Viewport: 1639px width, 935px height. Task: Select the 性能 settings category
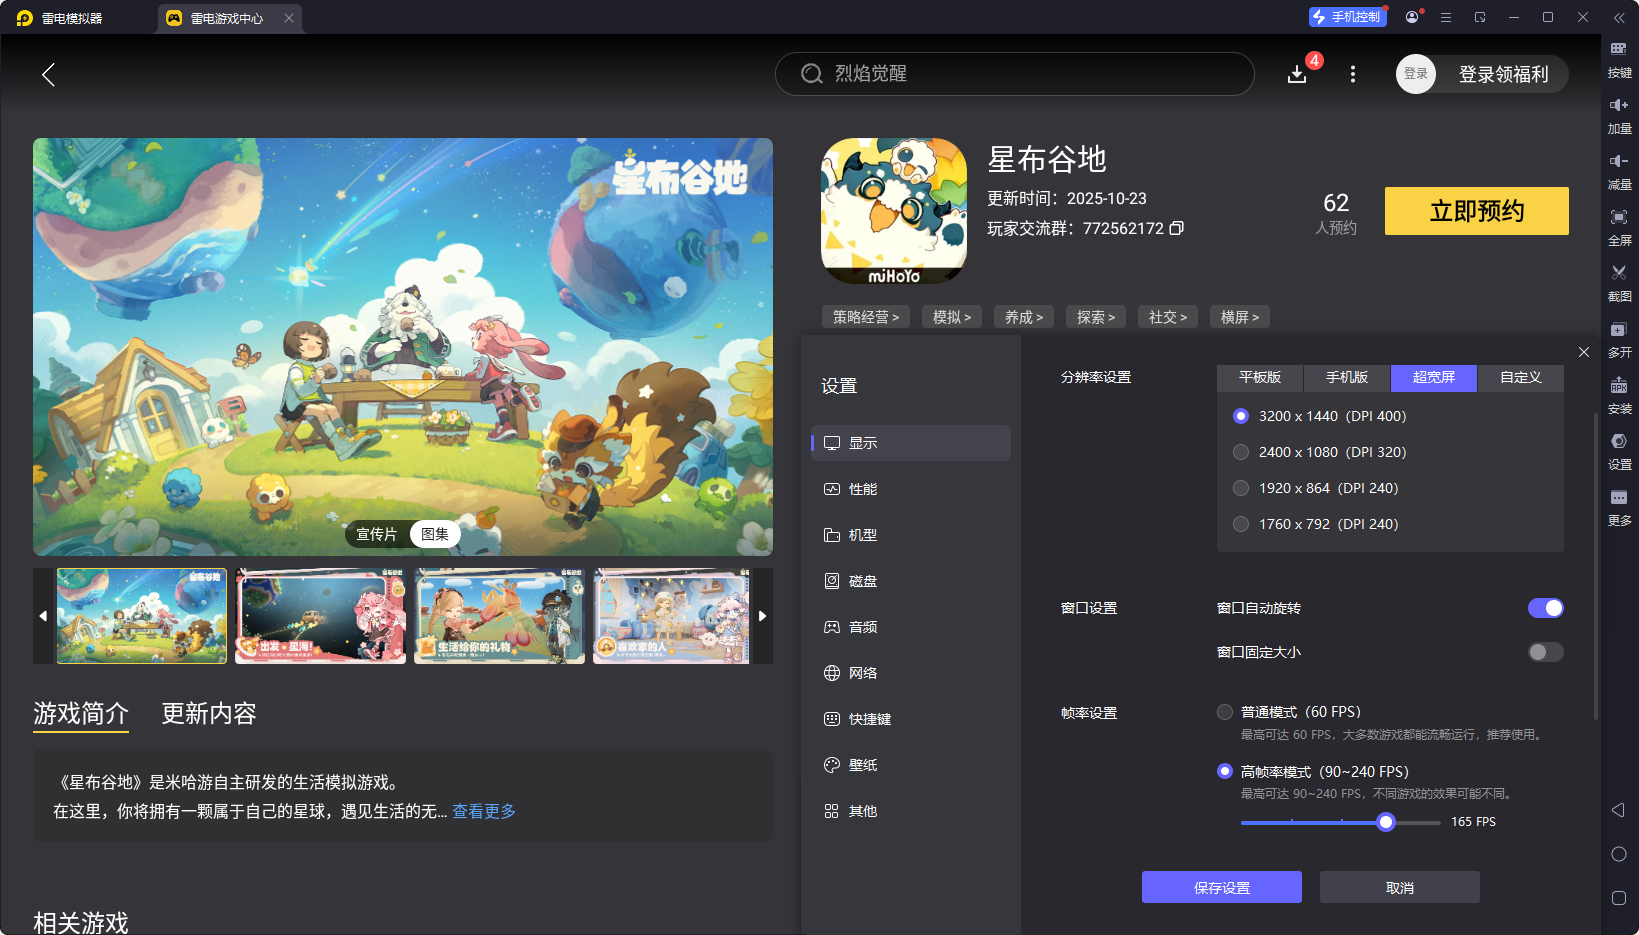(x=865, y=488)
